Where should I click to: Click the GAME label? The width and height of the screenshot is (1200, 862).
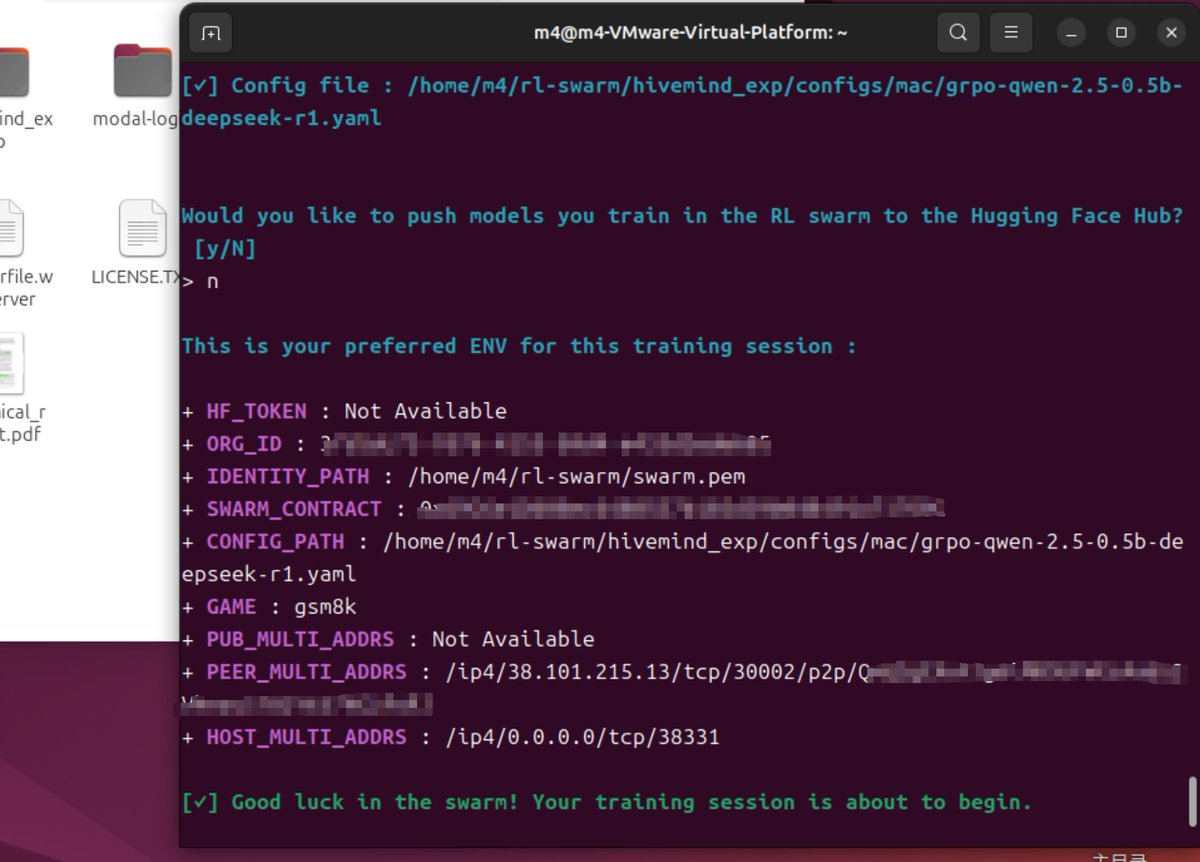point(232,607)
